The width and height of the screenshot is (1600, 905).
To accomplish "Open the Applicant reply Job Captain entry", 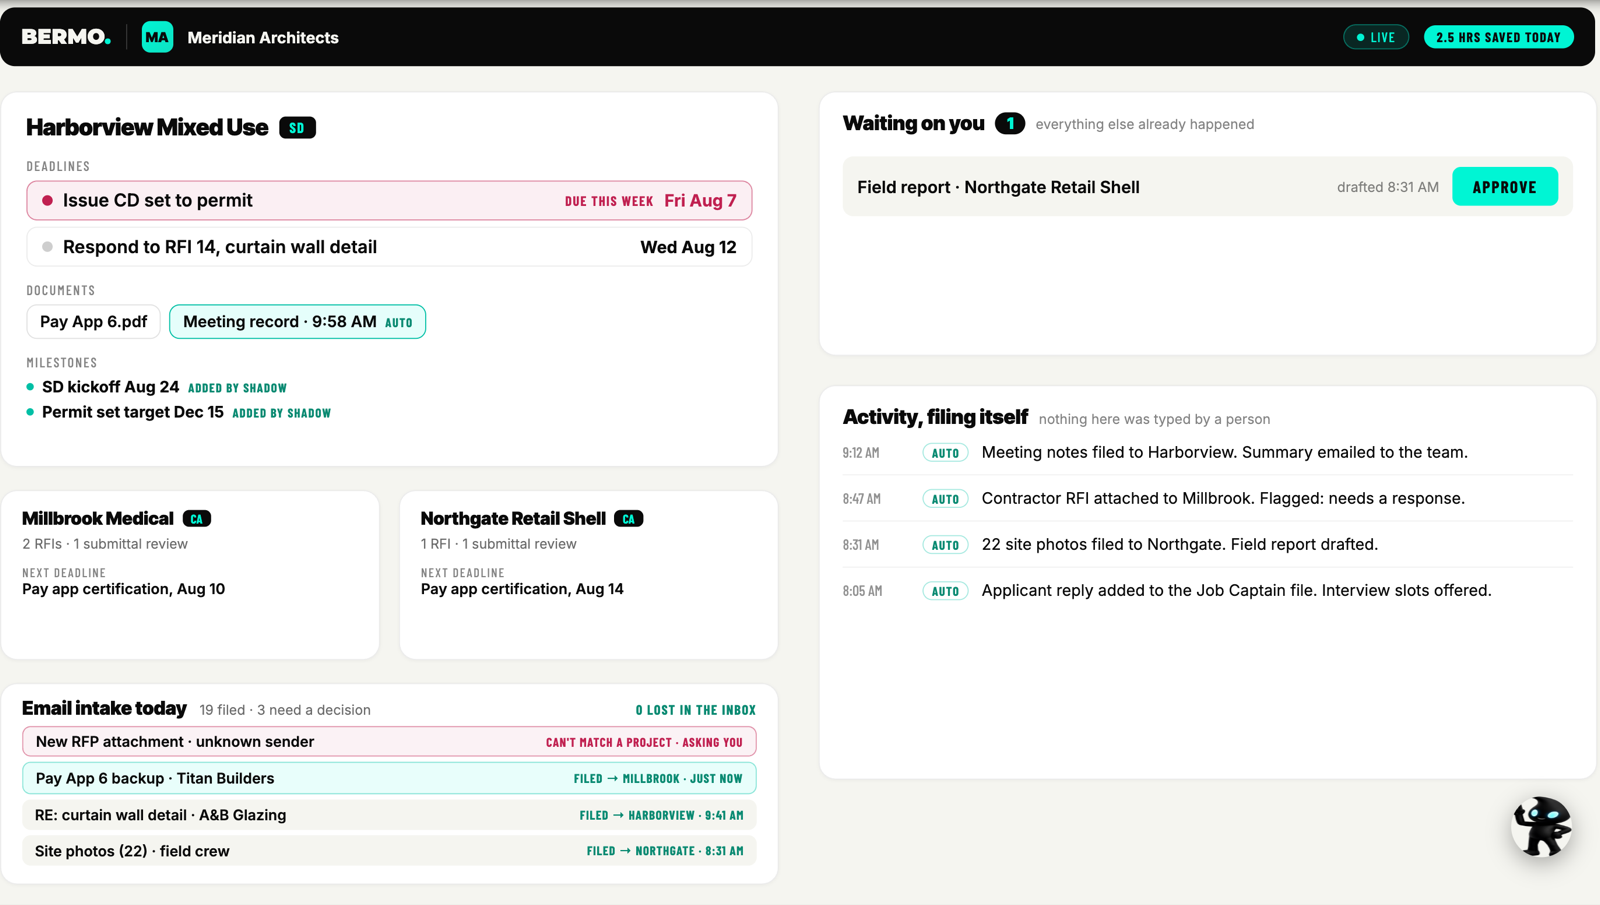I will pos(1207,591).
